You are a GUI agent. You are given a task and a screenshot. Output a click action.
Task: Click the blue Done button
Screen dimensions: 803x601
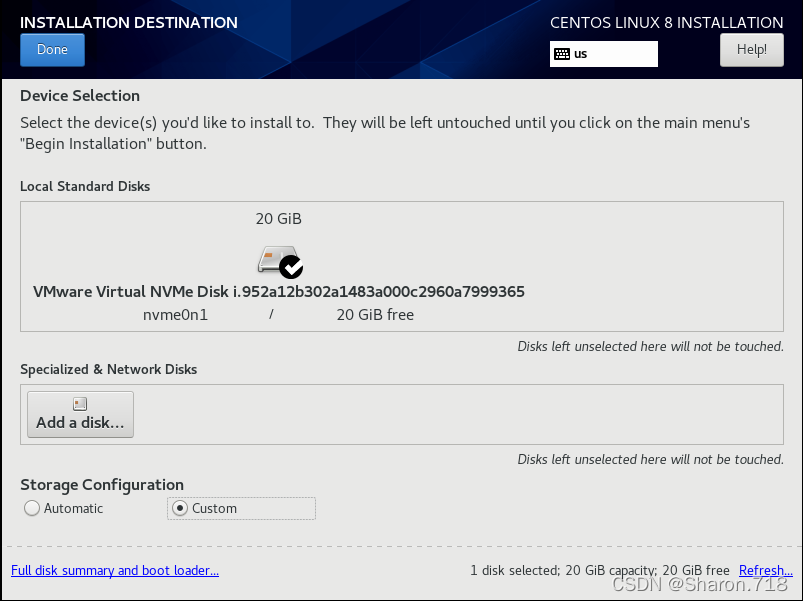click(52, 50)
